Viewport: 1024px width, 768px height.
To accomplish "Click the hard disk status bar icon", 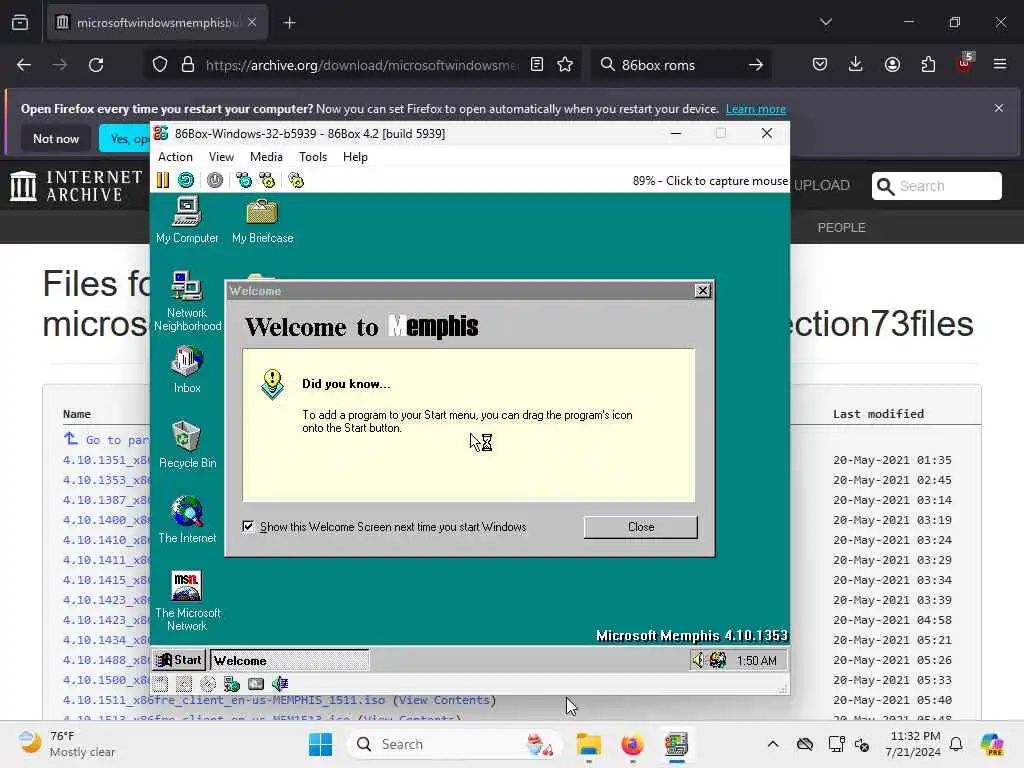I will (x=255, y=684).
